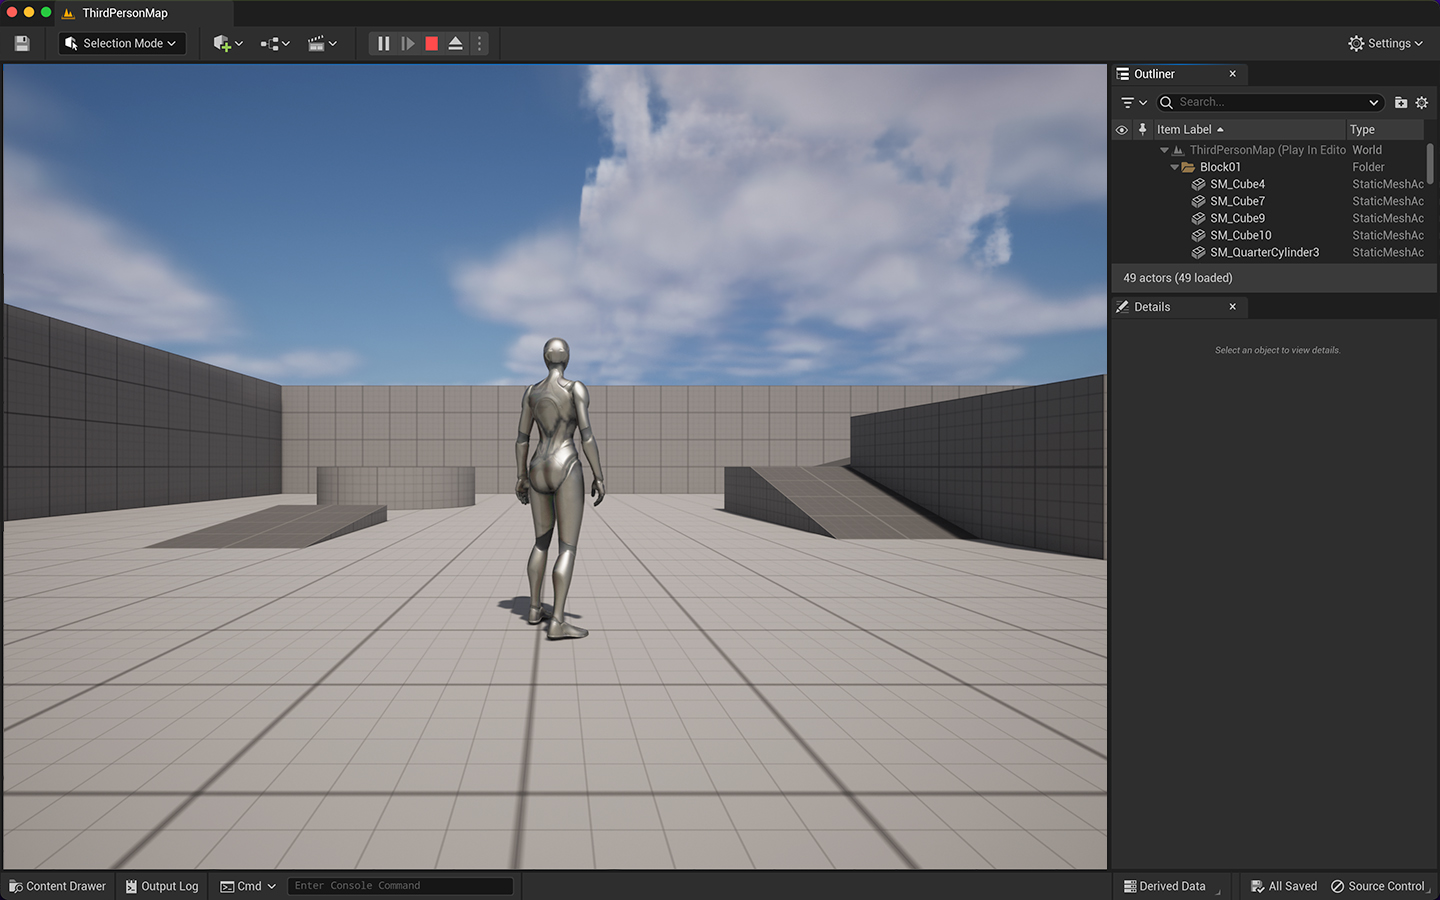The height and width of the screenshot is (900, 1440).
Task: Open the Cinematics clapperboard menu
Action: pos(321,43)
